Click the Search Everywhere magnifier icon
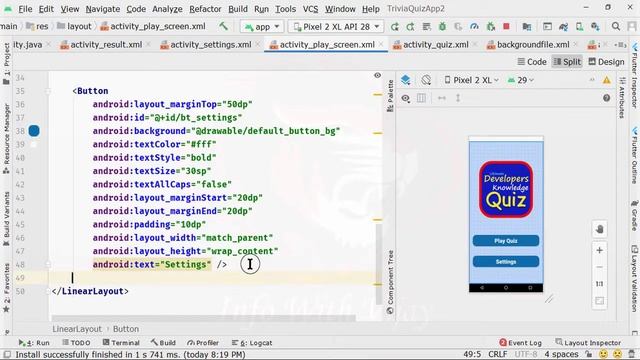The width and height of the screenshot is (640, 360). 616,27
